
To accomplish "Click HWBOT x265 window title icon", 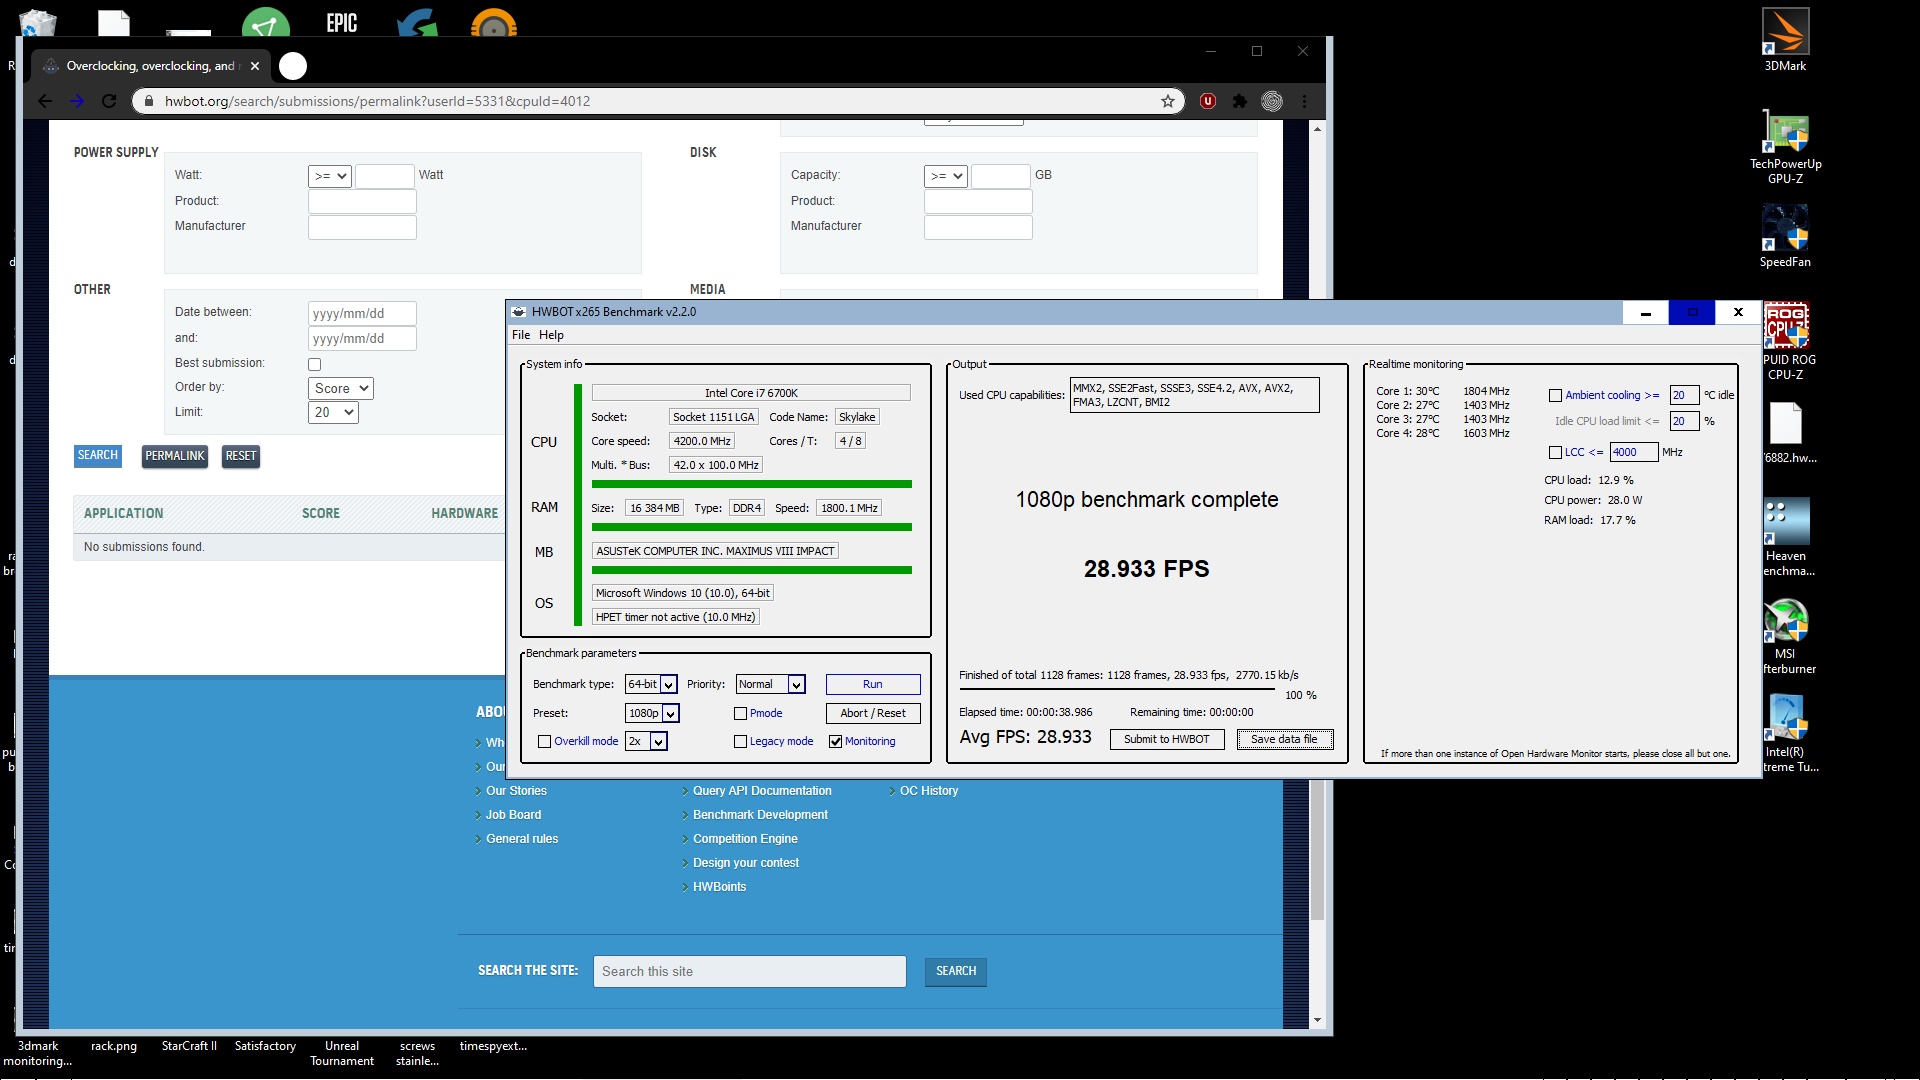I will pyautogui.click(x=519, y=312).
